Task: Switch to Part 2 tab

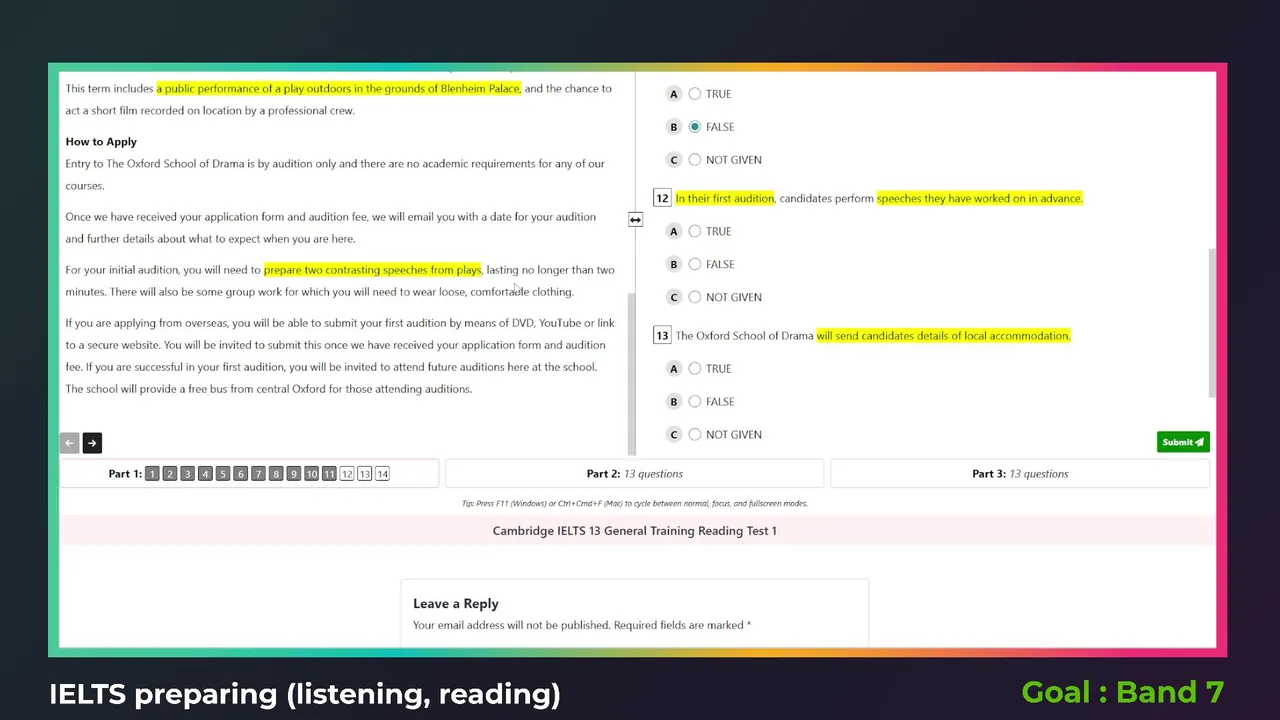Action: pyautogui.click(x=634, y=474)
